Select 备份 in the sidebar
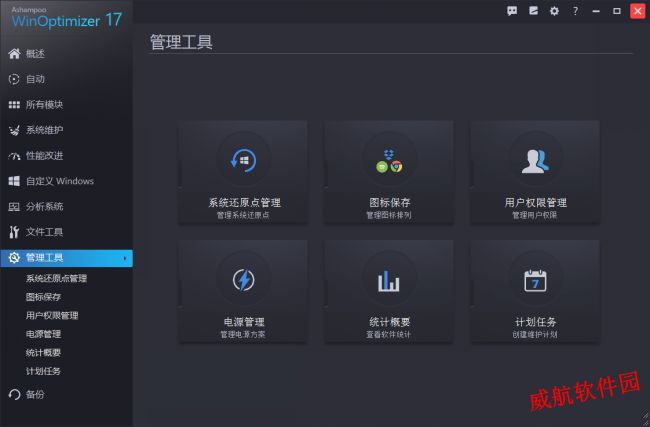Image resolution: width=650 pixels, height=427 pixels. point(35,395)
